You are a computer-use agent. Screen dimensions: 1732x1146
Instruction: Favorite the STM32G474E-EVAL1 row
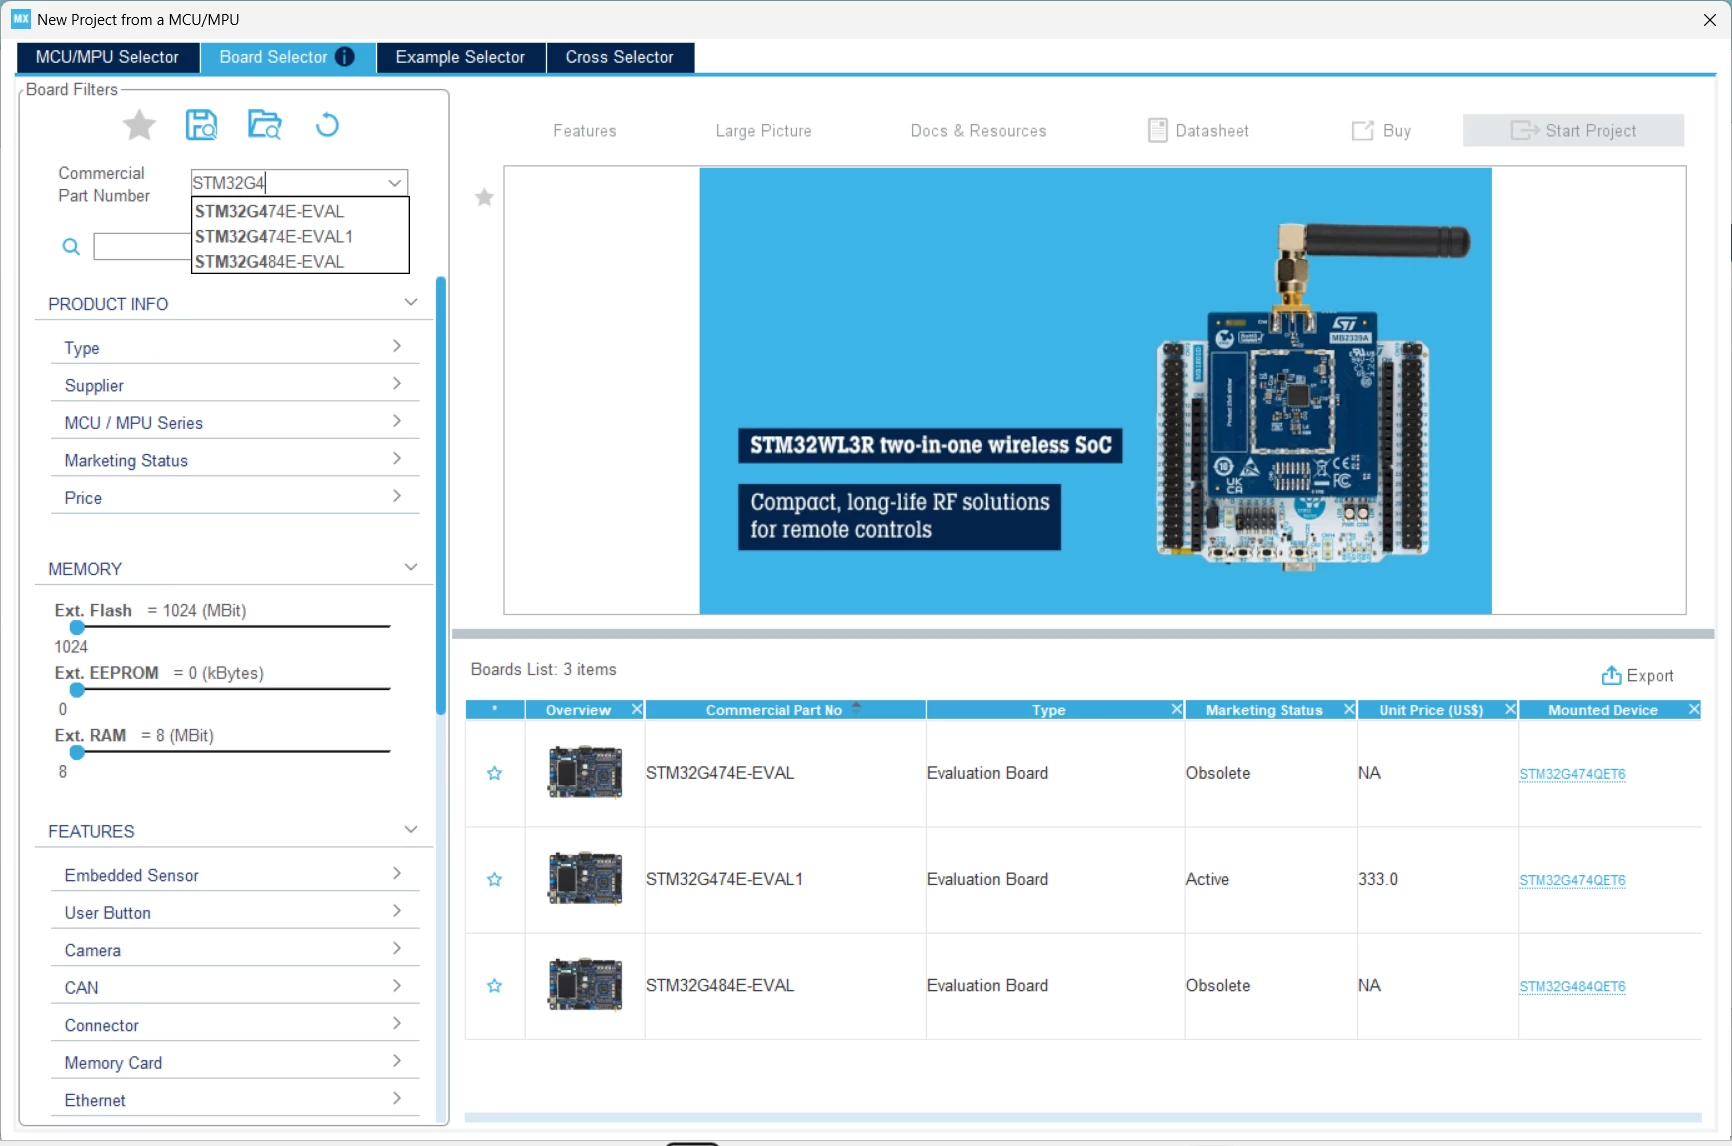(x=494, y=879)
